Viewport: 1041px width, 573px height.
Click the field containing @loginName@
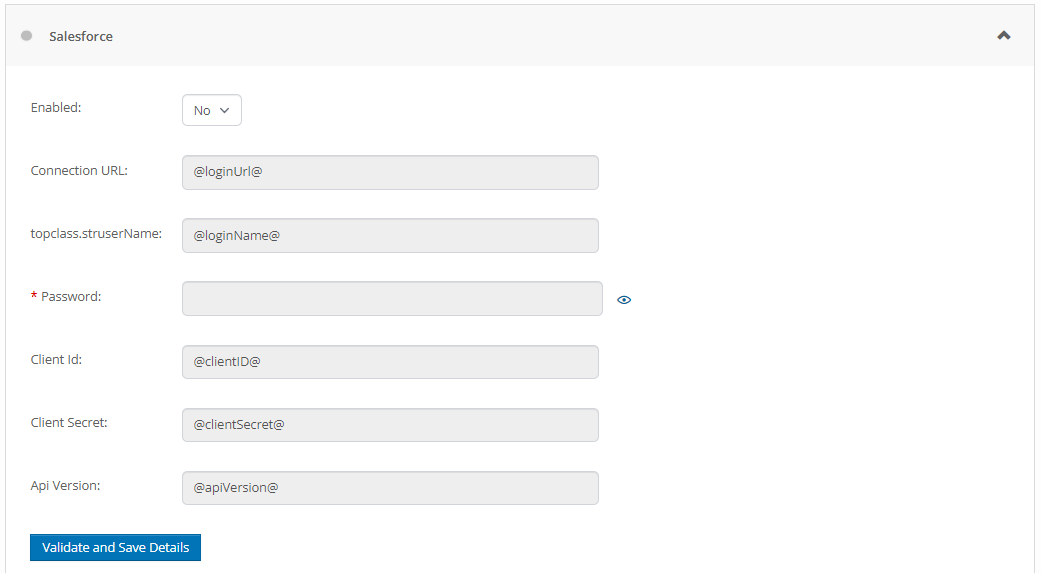[x=390, y=235]
